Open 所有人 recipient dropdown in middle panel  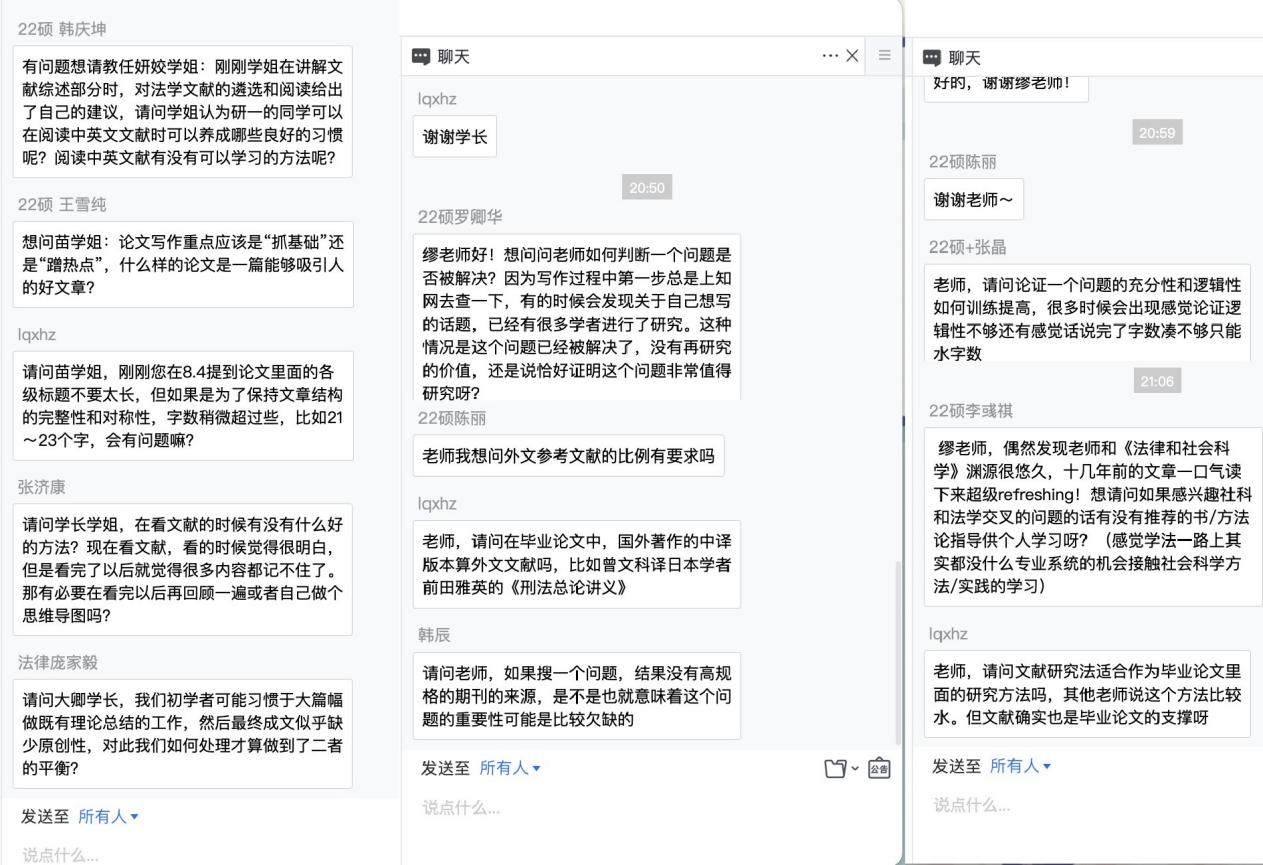click(509, 768)
